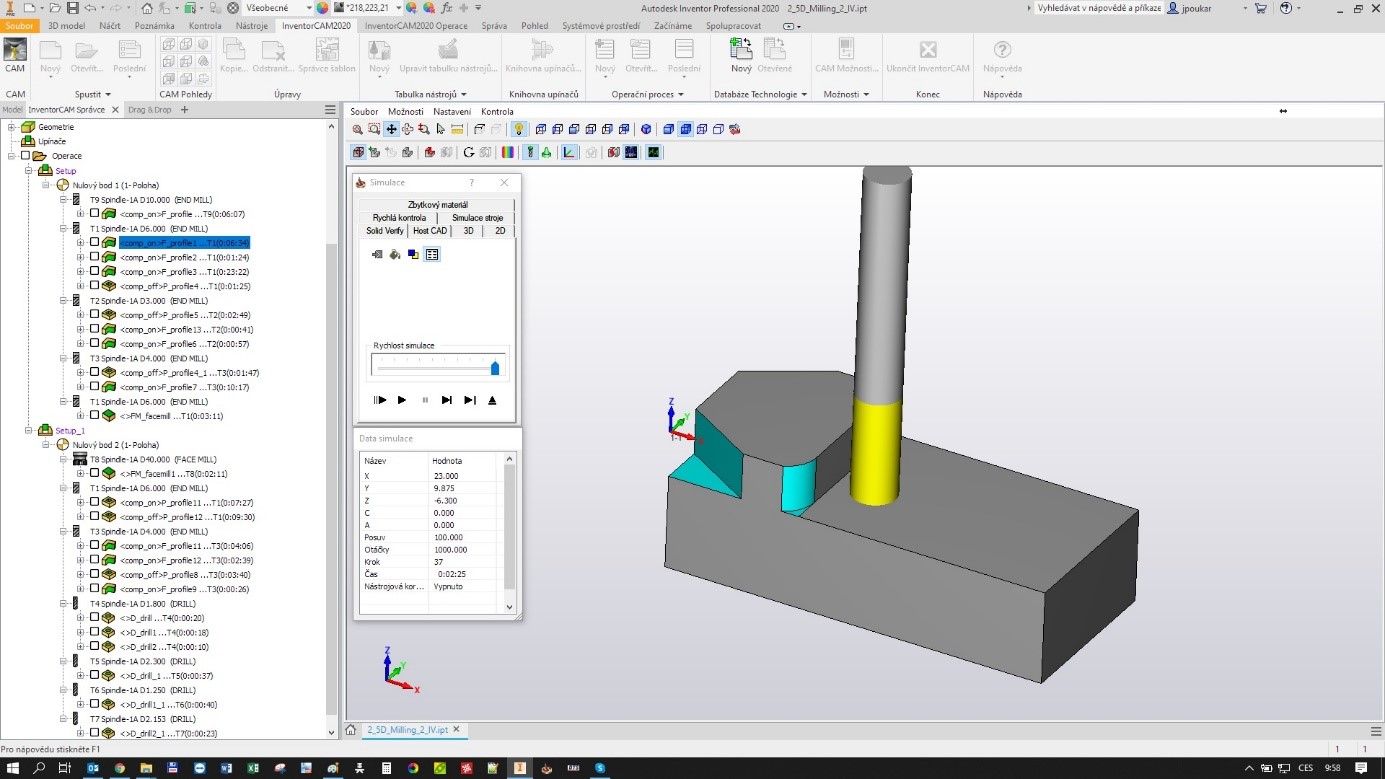Enable the checkbox next to Operace
This screenshot has height=779, width=1385.
[26, 156]
